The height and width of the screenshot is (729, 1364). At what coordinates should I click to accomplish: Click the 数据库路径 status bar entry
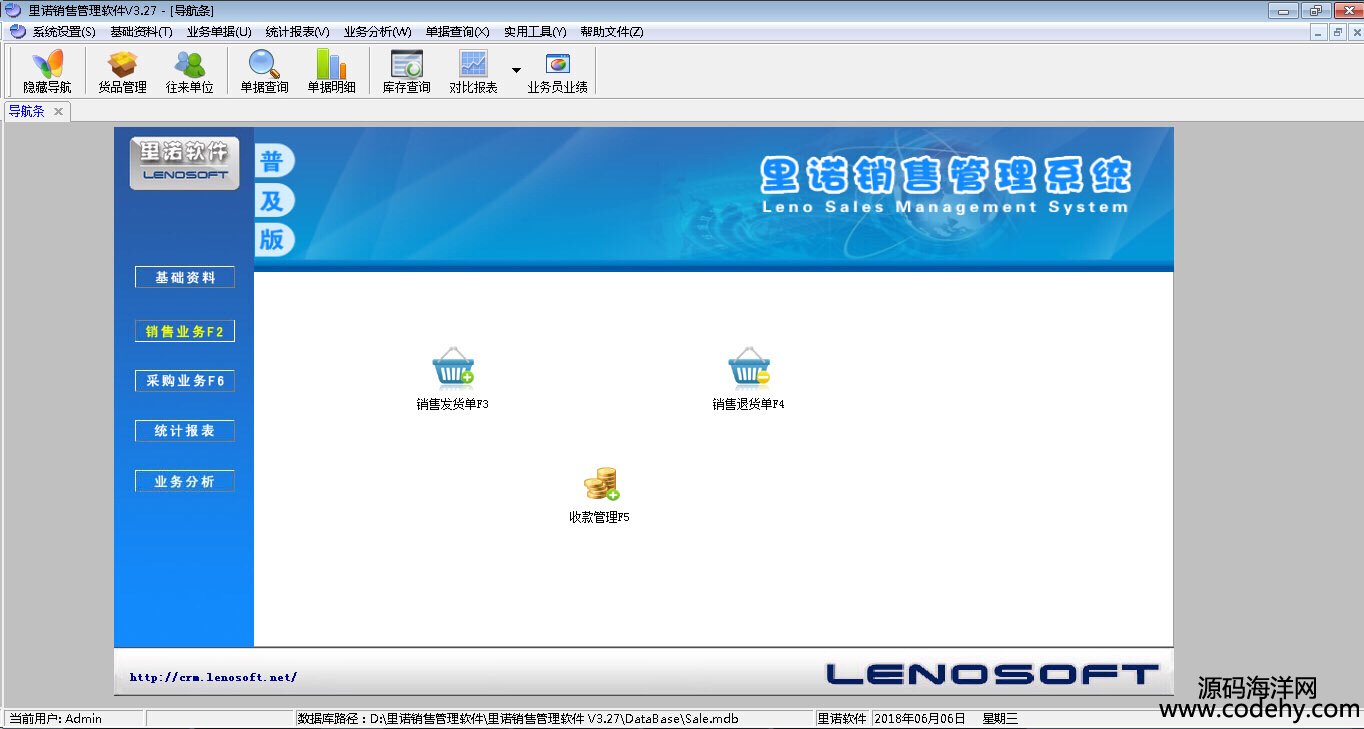point(519,718)
